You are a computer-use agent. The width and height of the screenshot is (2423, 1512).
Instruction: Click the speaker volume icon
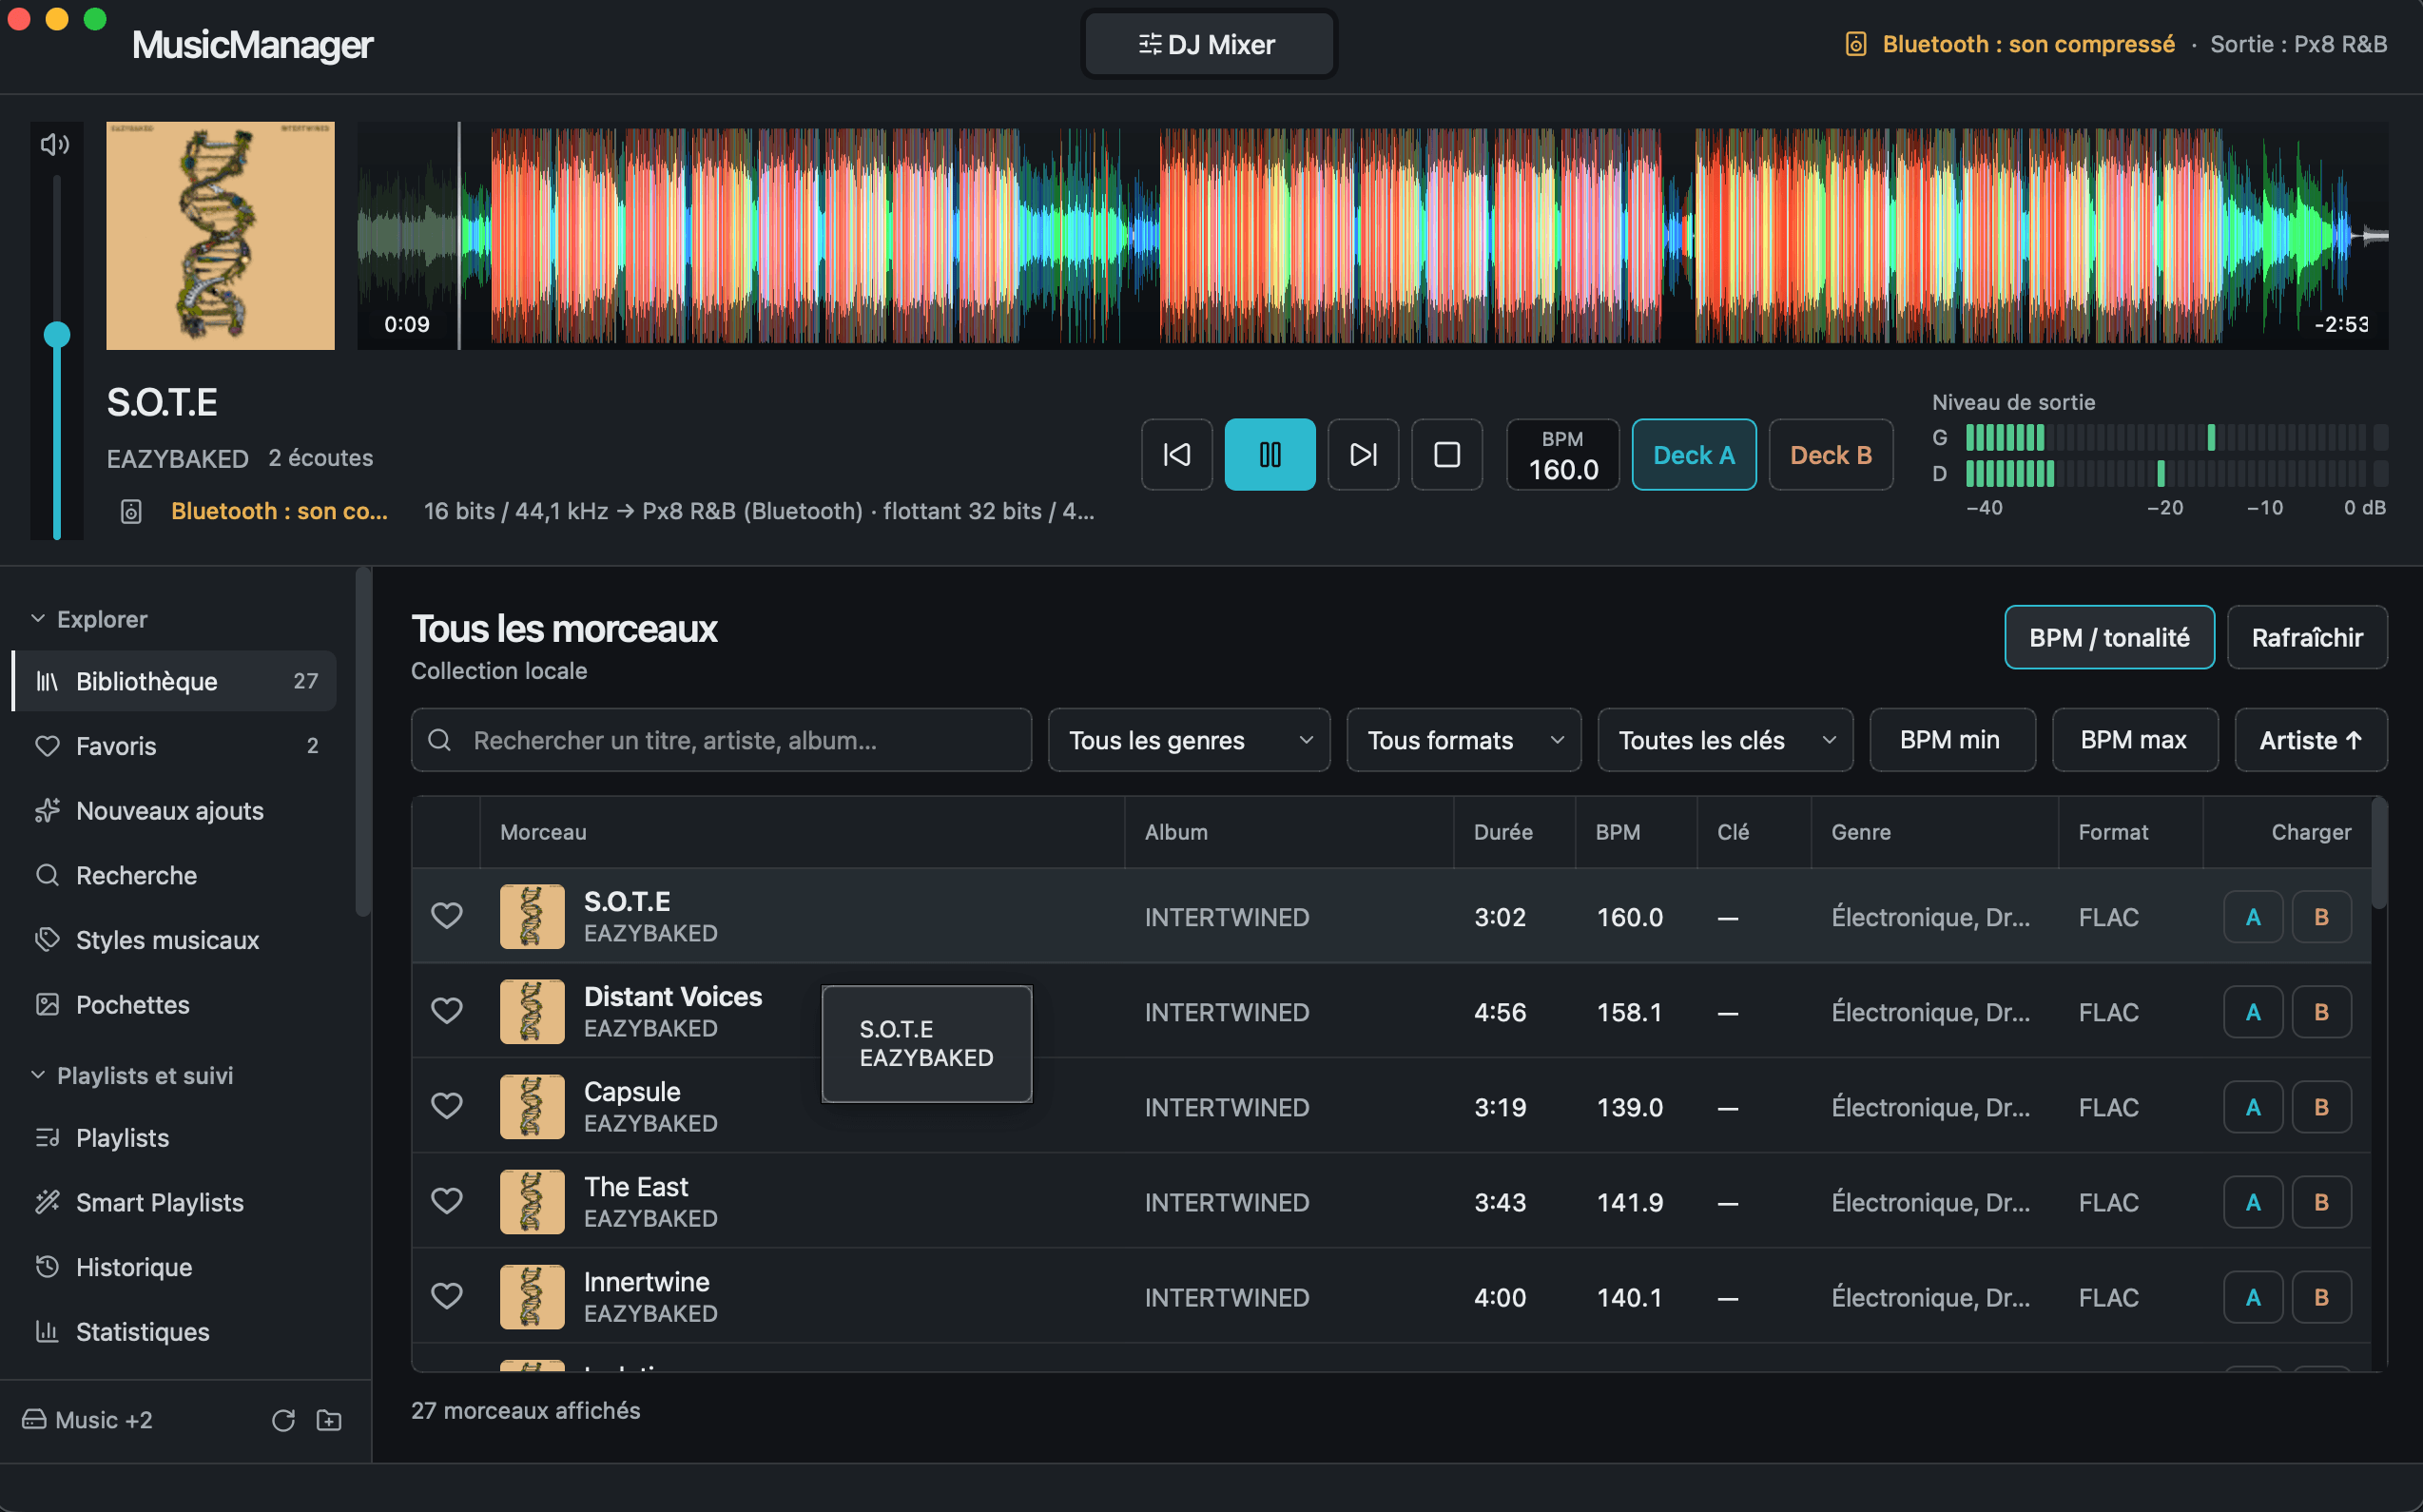pos(55,144)
